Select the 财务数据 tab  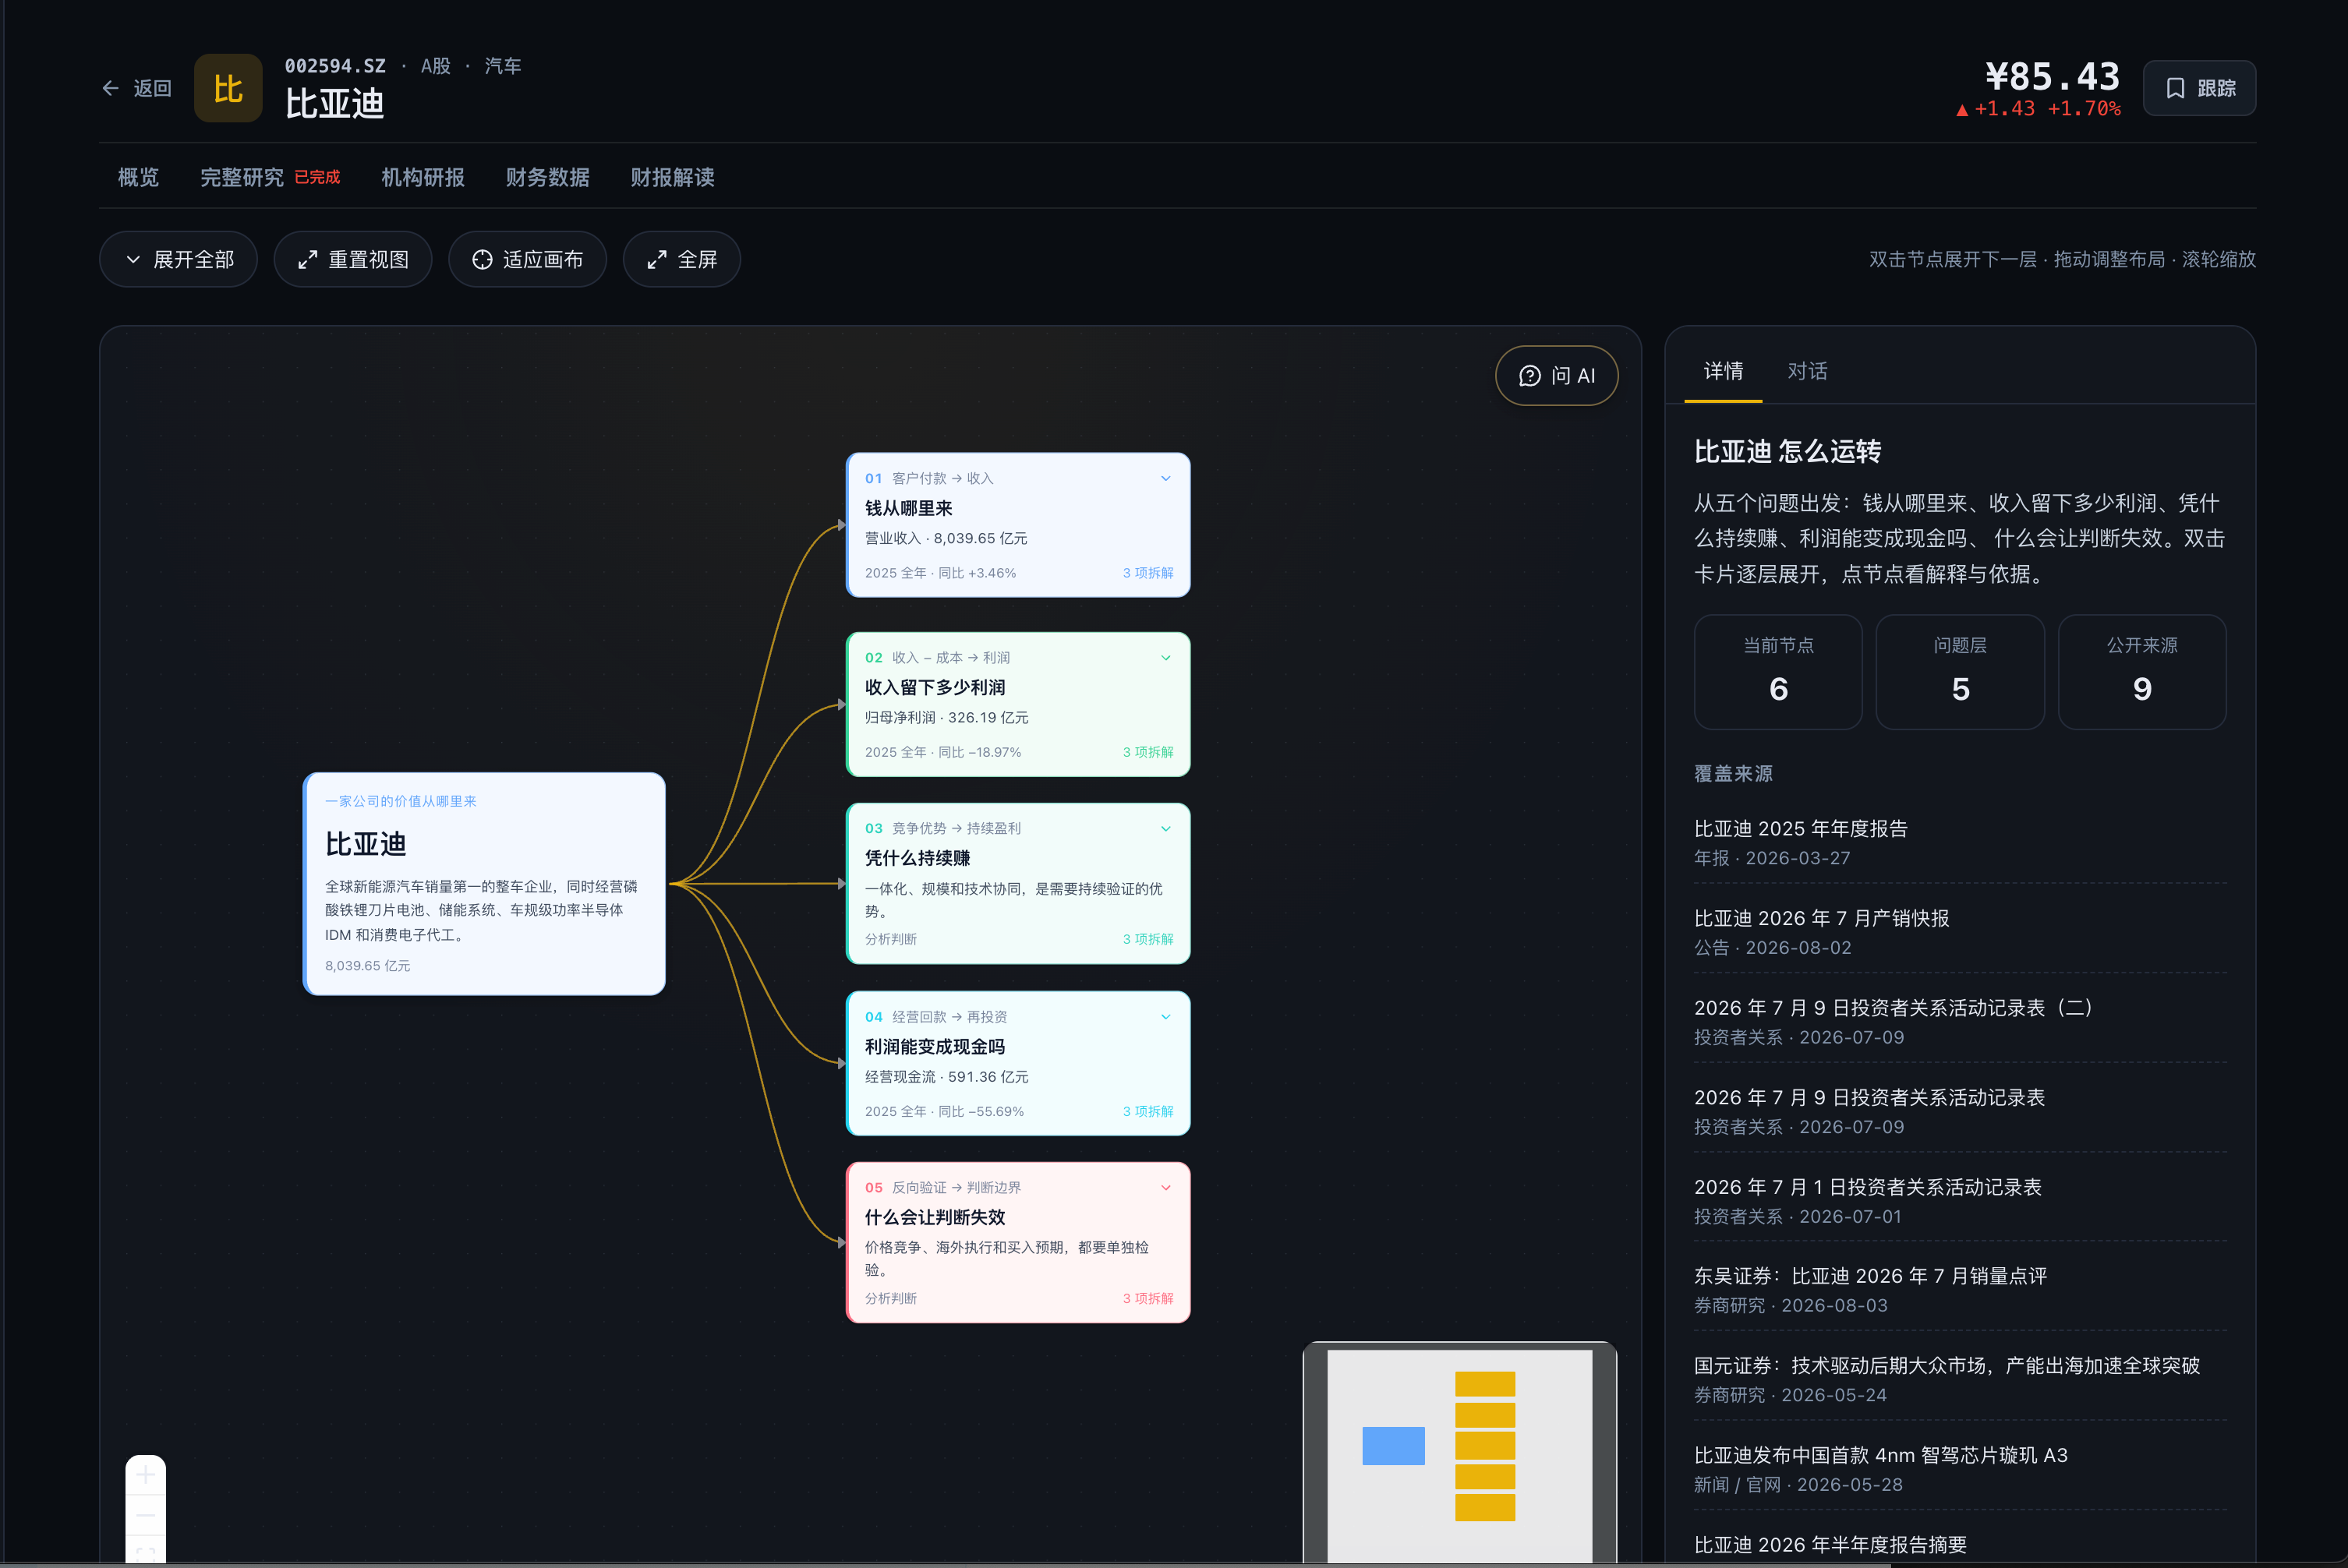[547, 177]
